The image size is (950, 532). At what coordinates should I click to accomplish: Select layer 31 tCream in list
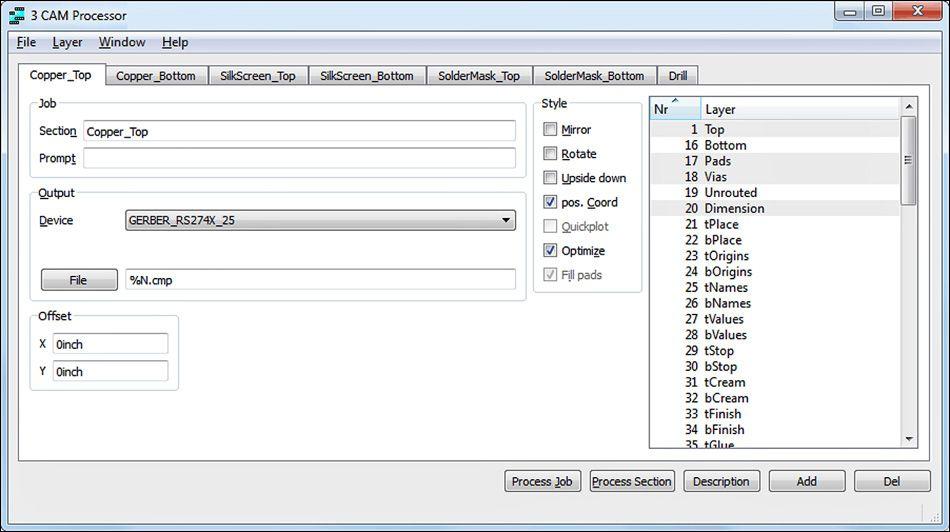[776, 382]
